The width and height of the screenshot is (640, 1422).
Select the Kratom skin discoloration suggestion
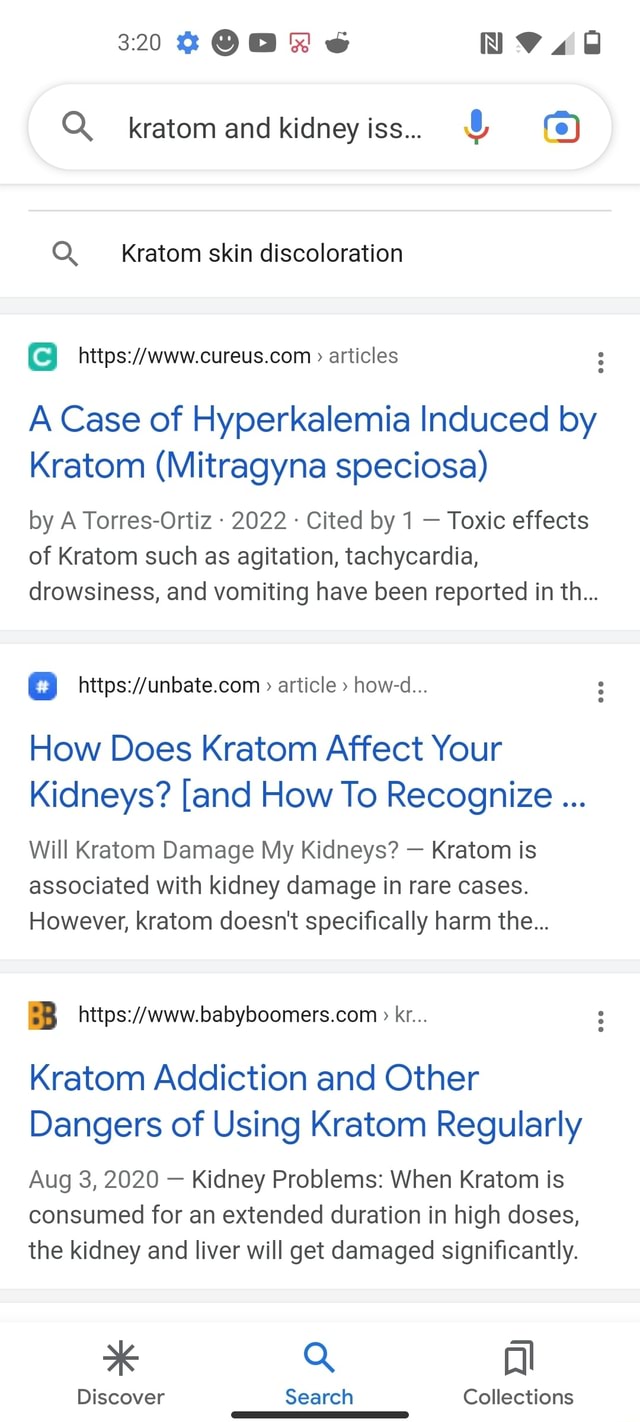(261, 252)
